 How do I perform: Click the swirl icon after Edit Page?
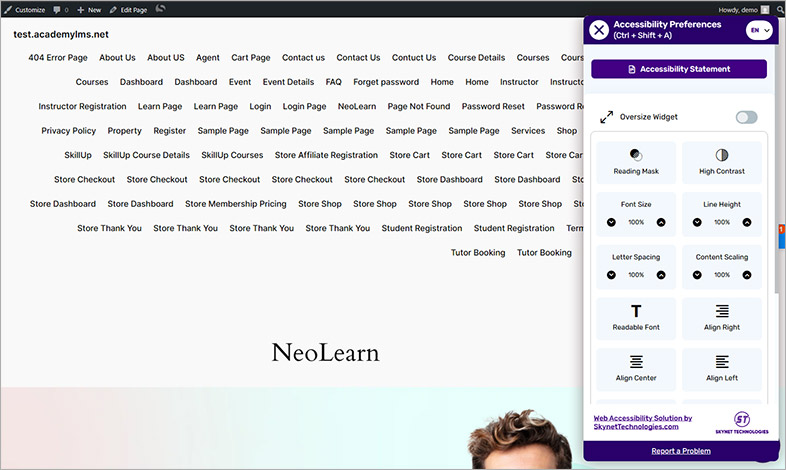[160, 9]
